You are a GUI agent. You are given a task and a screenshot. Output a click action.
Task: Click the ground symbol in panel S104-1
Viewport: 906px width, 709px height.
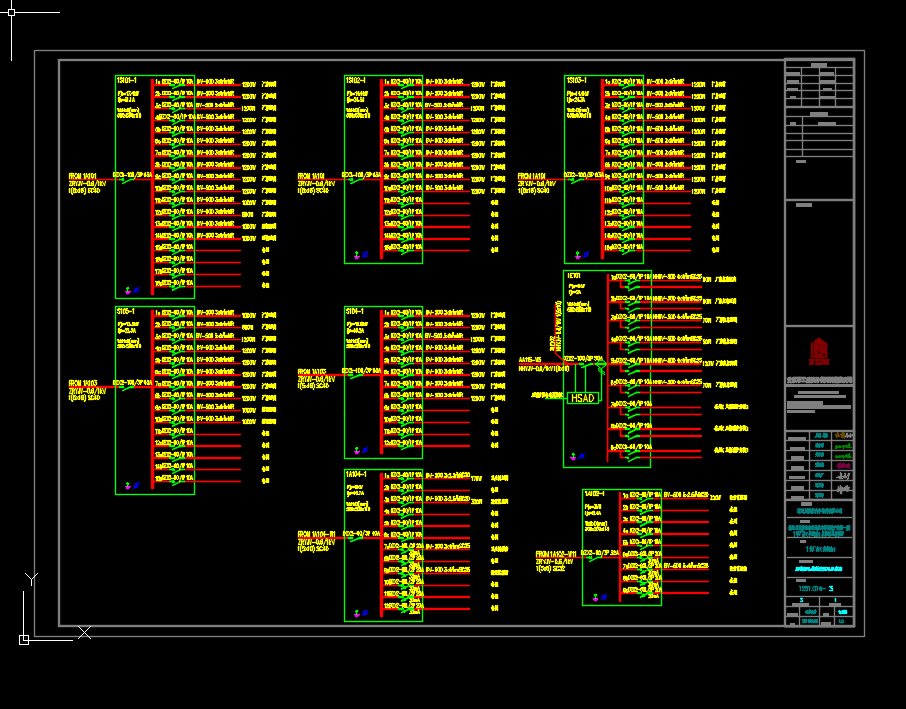click(x=357, y=450)
